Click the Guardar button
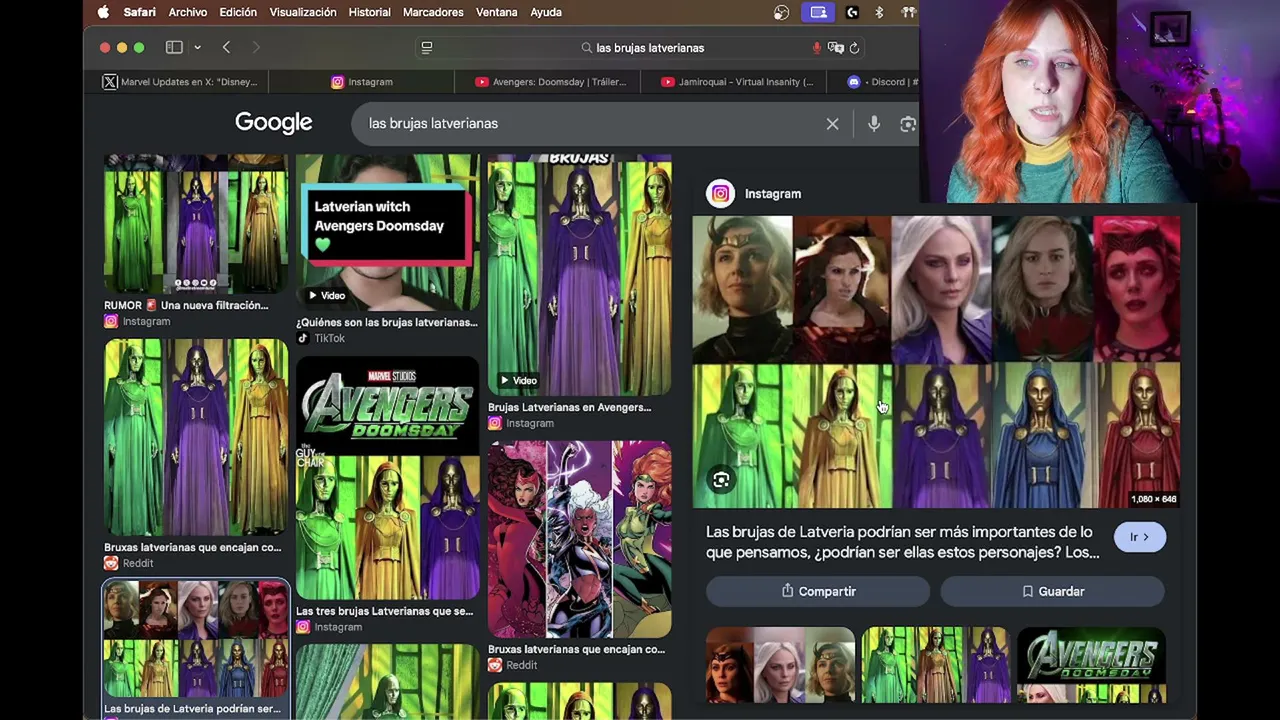The height and width of the screenshot is (720, 1280). click(x=1052, y=591)
